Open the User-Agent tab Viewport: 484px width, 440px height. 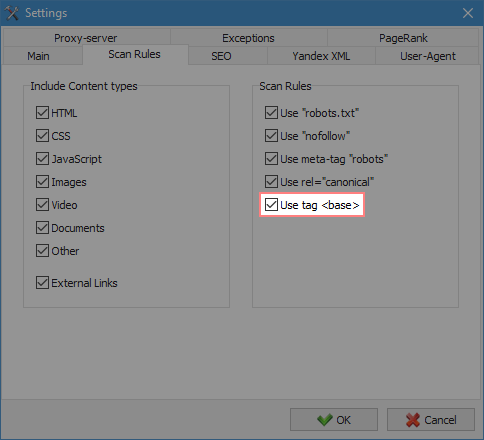pyautogui.click(x=427, y=56)
